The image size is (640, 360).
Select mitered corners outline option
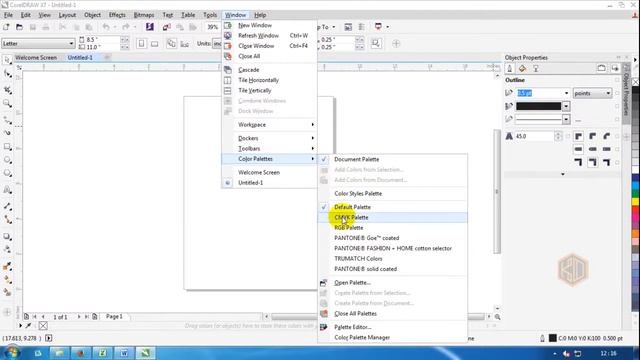578,136
